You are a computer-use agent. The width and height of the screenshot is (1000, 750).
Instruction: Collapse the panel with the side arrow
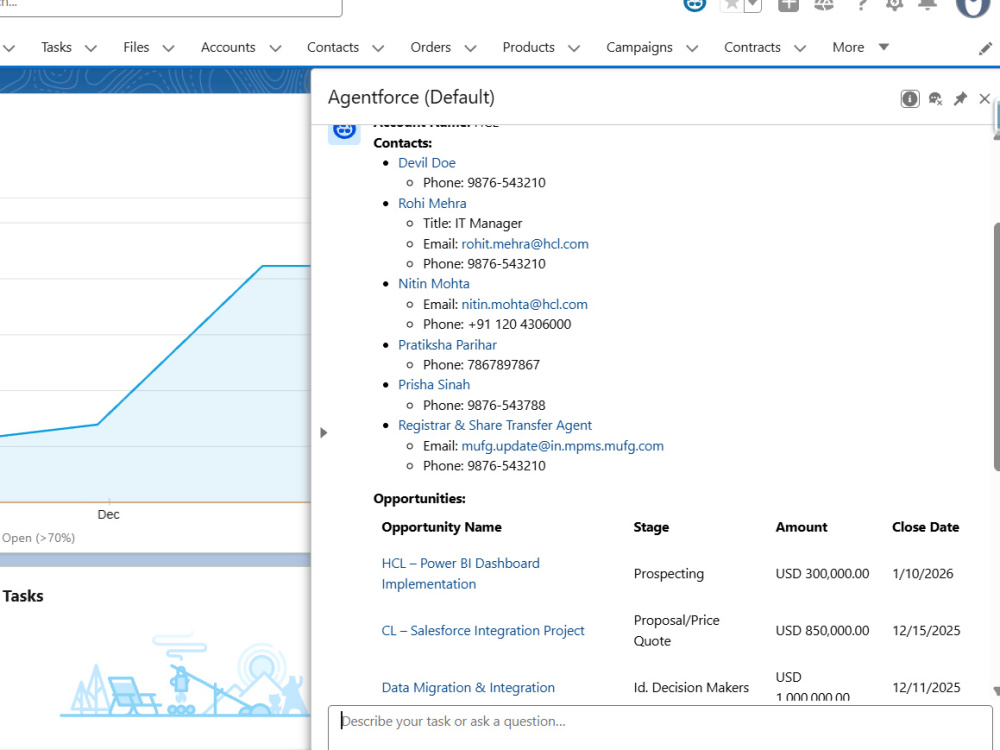(323, 432)
